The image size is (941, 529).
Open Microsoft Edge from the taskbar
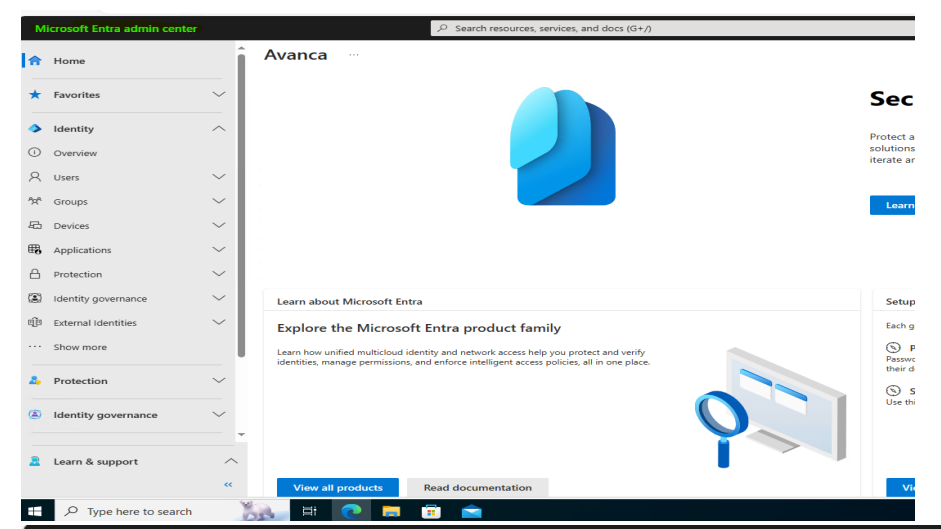coord(351,511)
